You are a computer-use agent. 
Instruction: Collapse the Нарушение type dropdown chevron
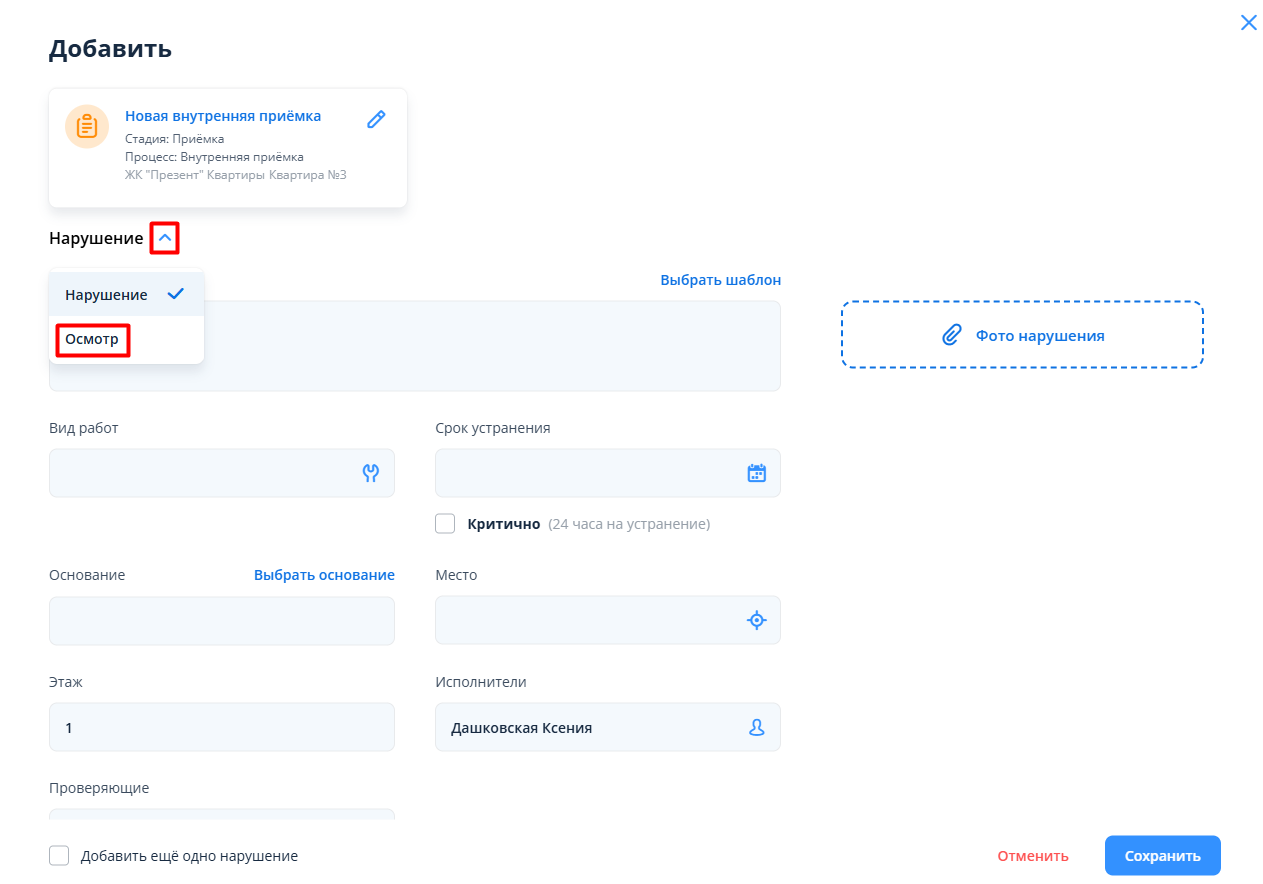click(165, 238)
